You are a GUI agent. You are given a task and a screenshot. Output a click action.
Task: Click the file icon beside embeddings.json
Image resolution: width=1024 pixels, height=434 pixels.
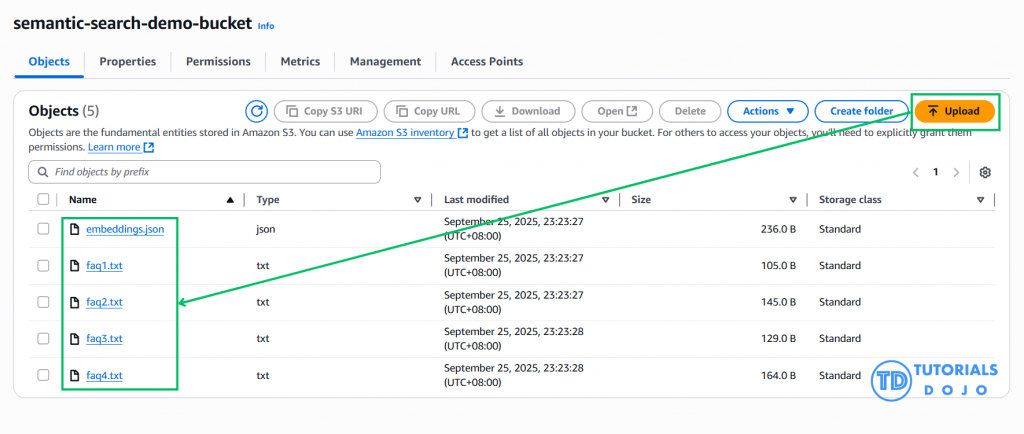coord(74,229)
